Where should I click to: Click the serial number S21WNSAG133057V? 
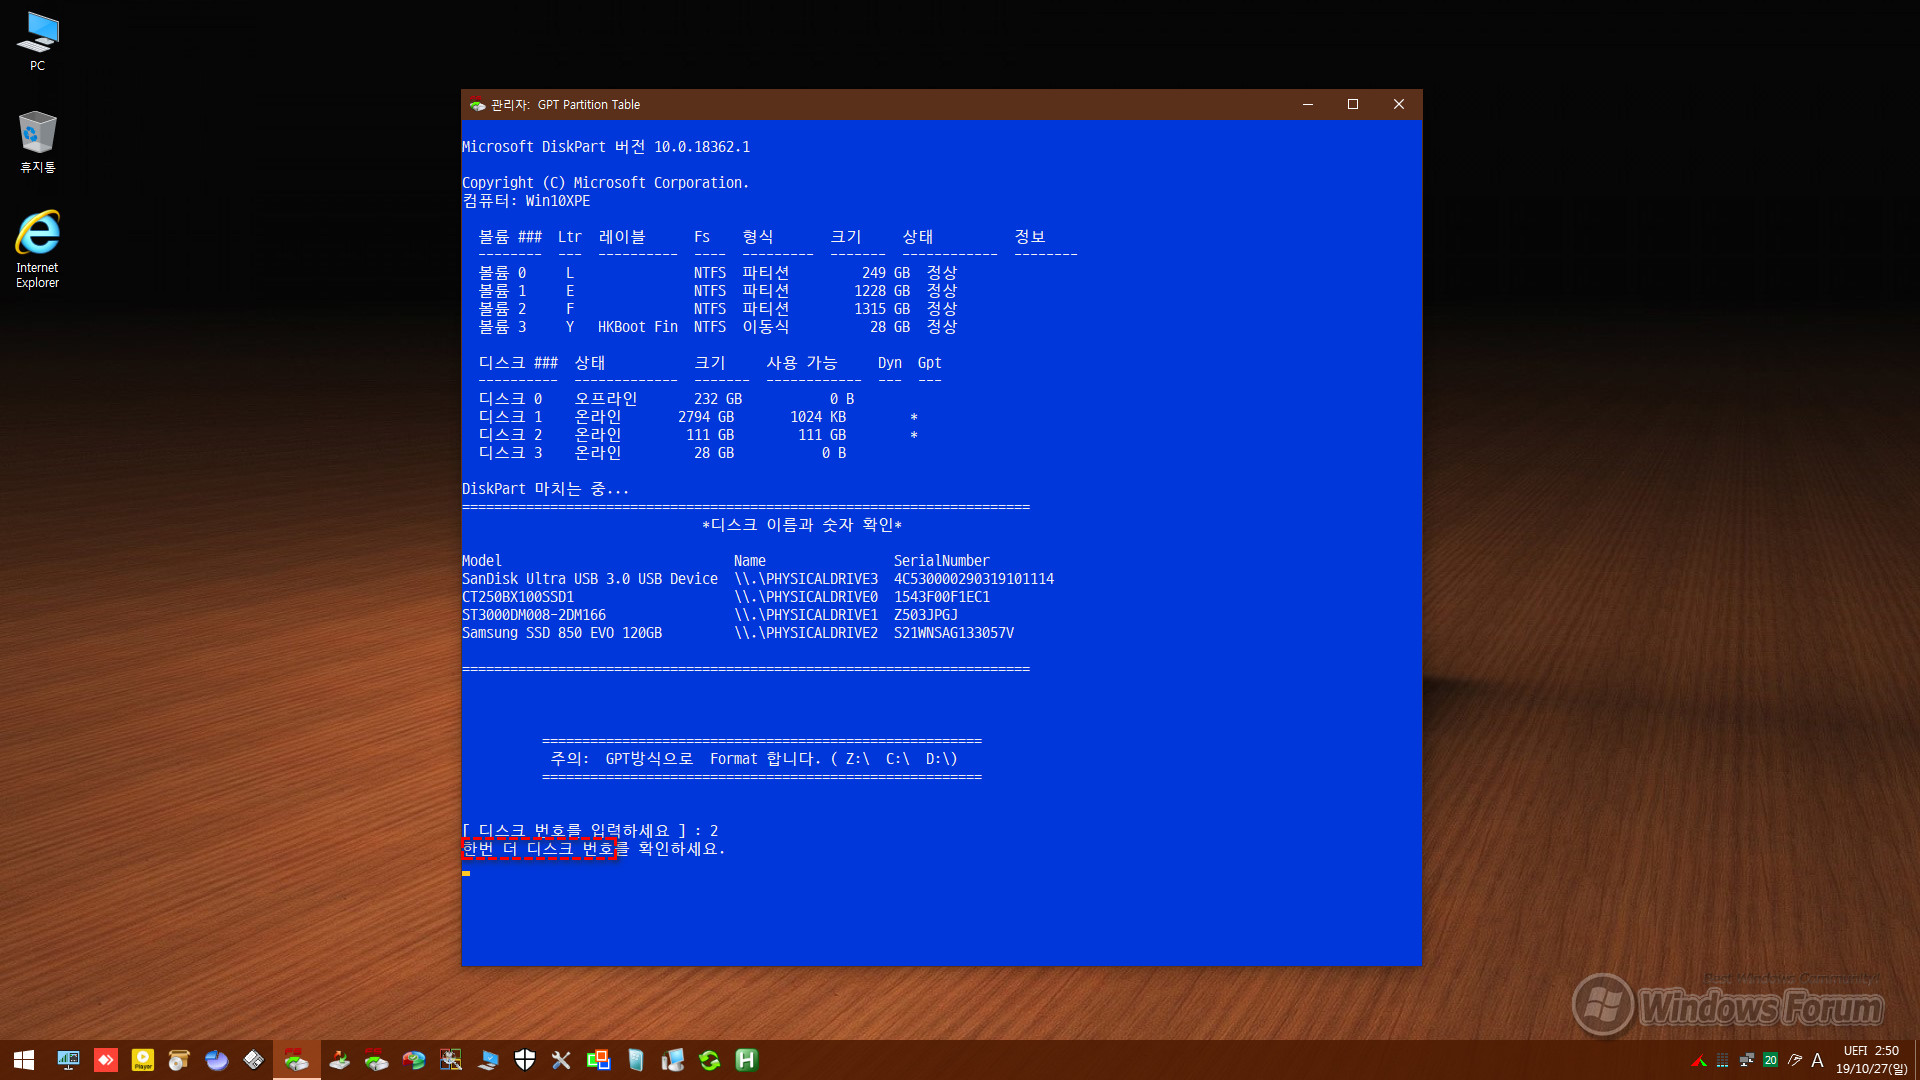coord(954,633)
